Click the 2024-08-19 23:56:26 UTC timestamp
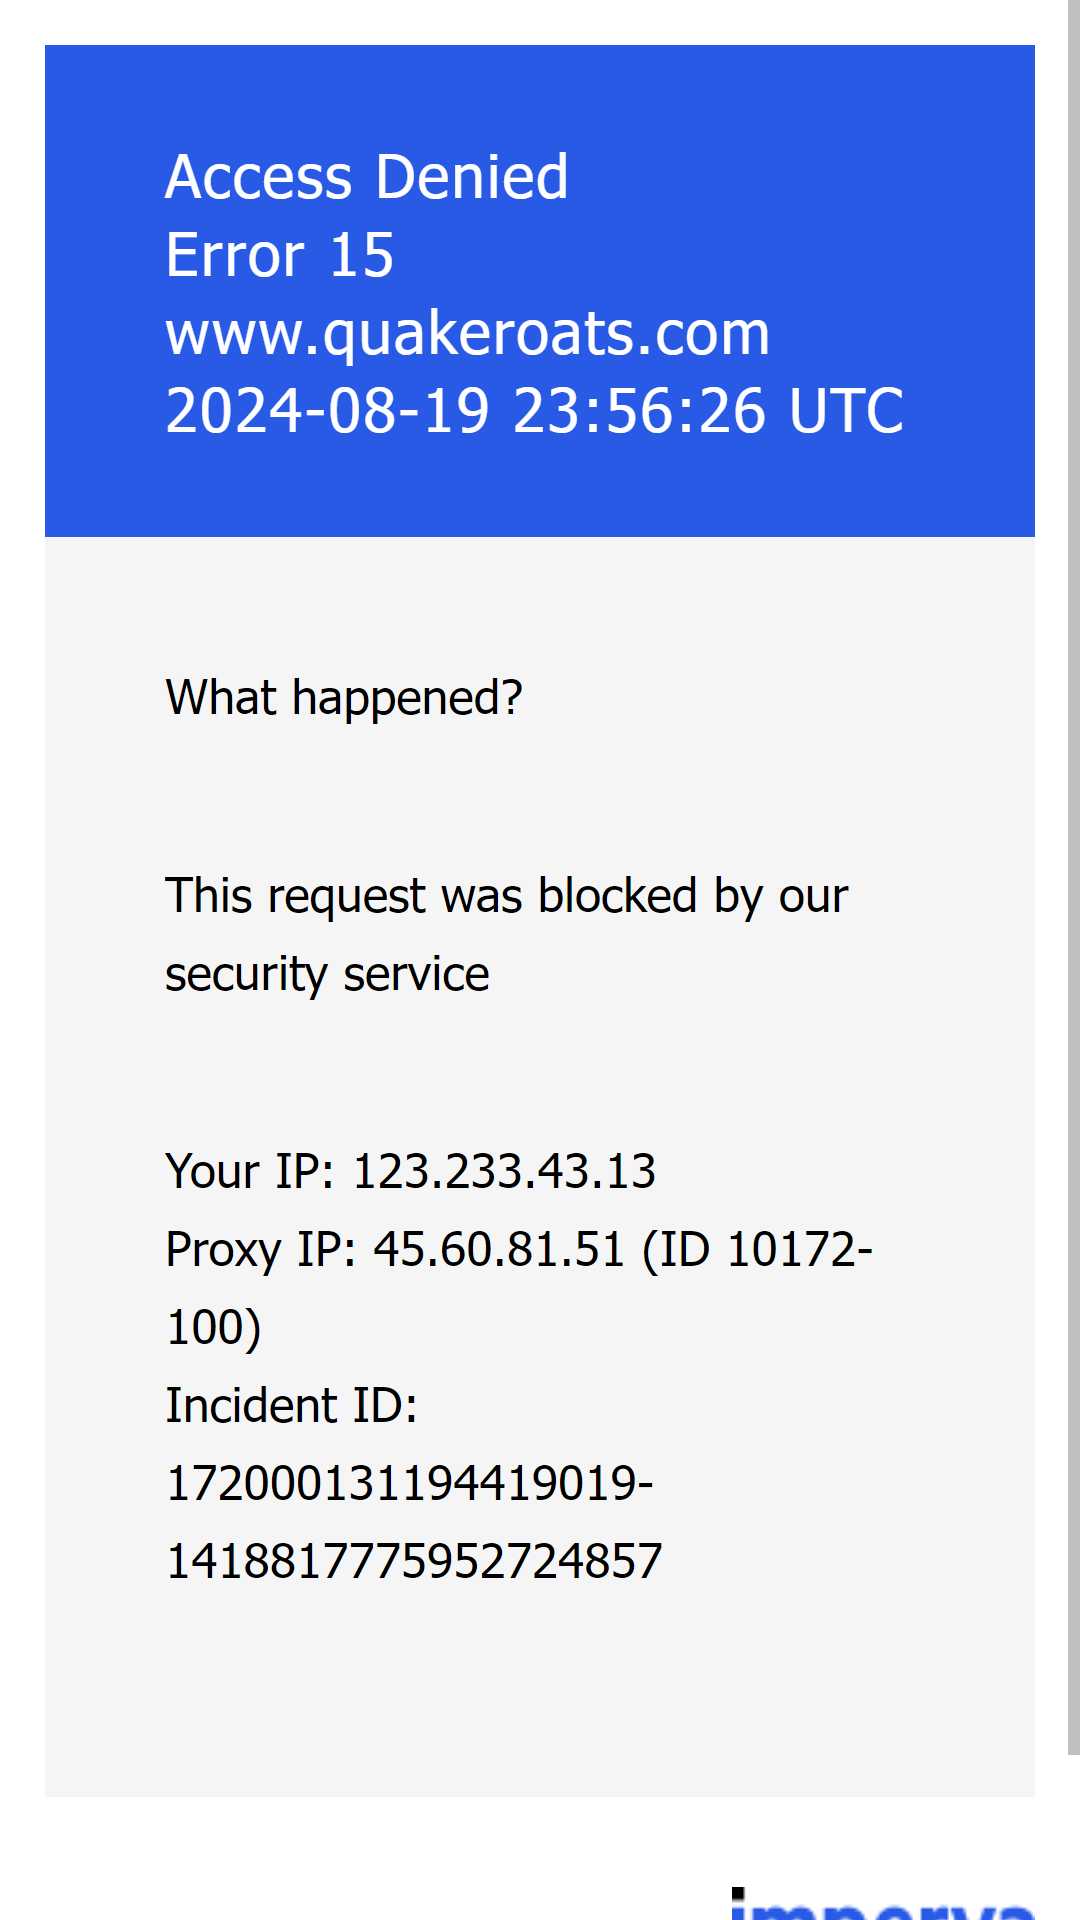 (535, 411)
